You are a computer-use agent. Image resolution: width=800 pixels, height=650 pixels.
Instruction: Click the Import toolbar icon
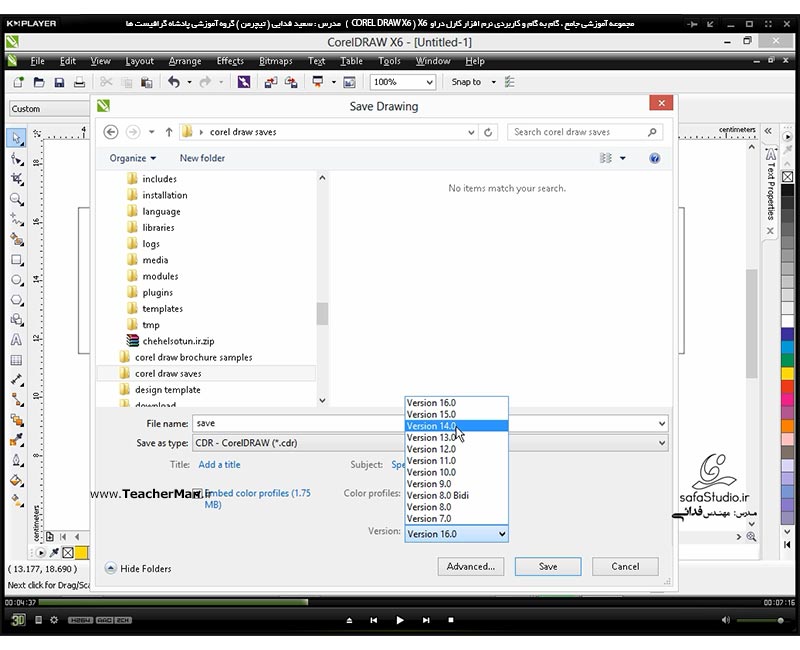pos(270,82)
